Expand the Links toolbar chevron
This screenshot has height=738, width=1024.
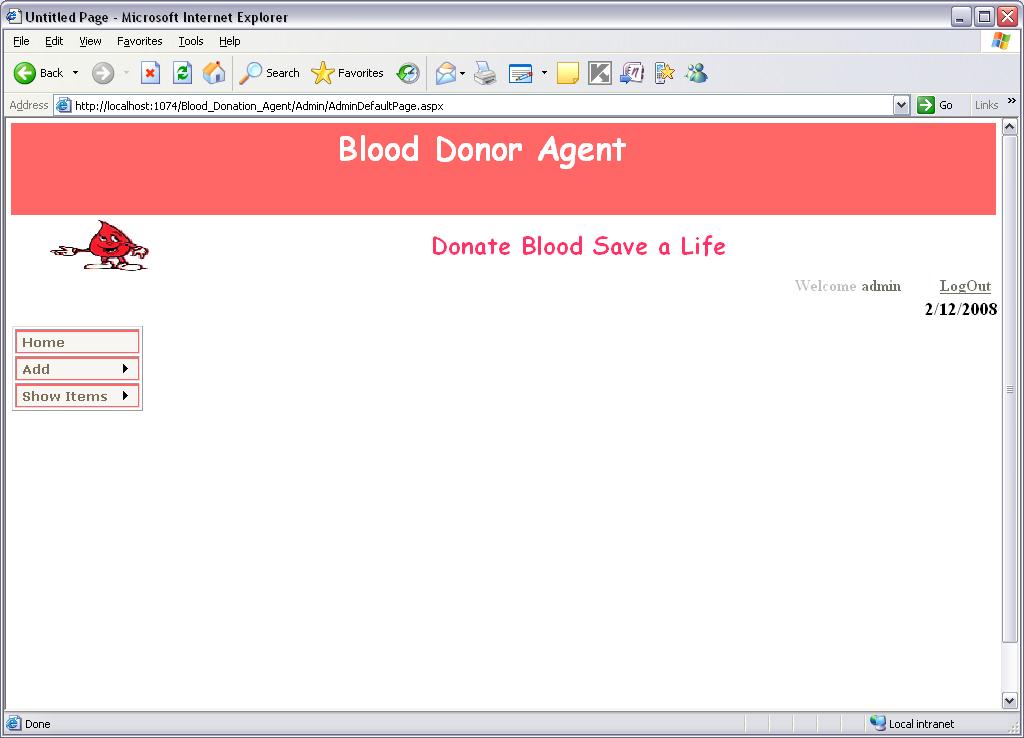1012,101
